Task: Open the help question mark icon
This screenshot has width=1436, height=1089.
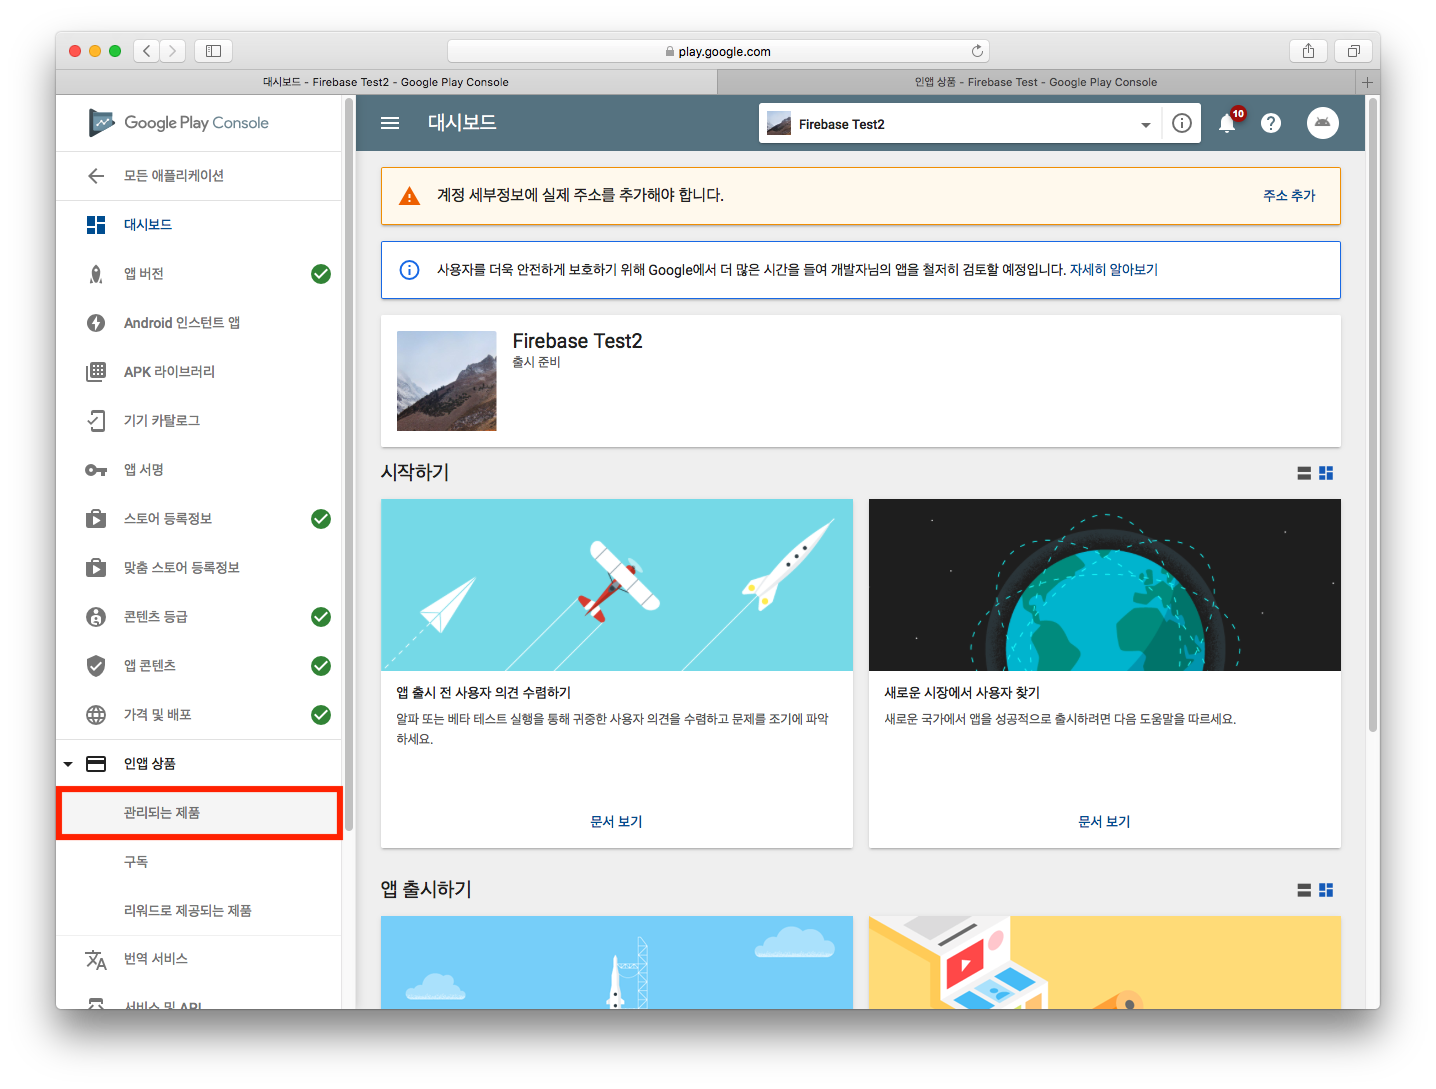Action: click(x=1271, y=123)
